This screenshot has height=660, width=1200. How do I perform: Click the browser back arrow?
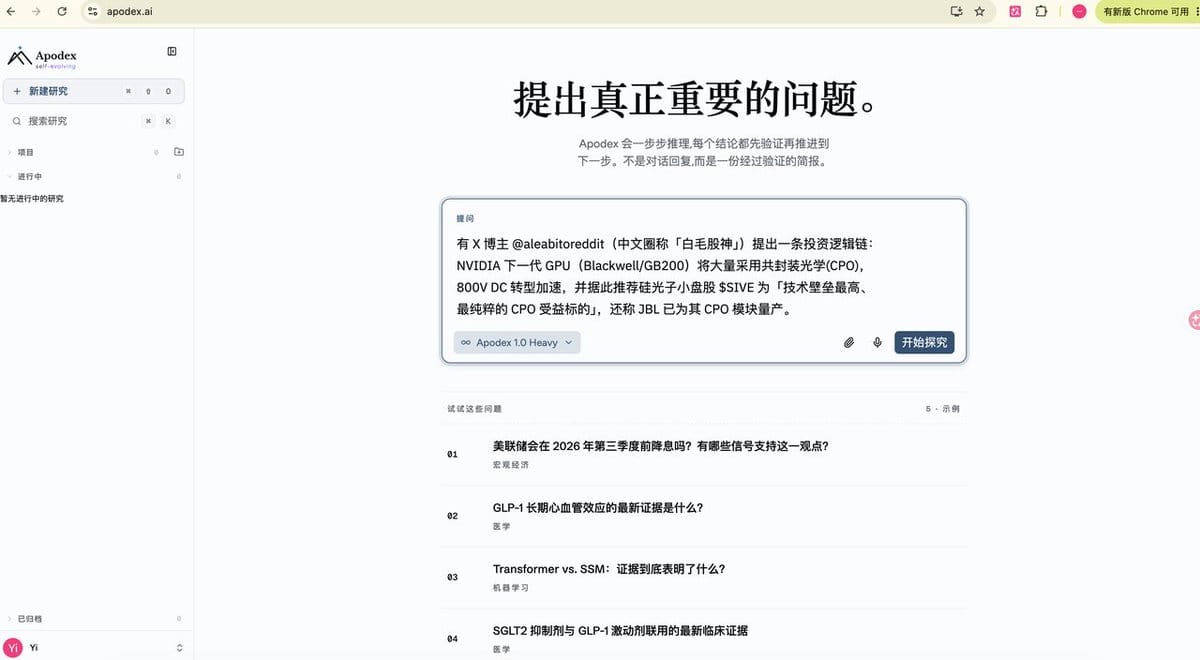coord(11,11)
